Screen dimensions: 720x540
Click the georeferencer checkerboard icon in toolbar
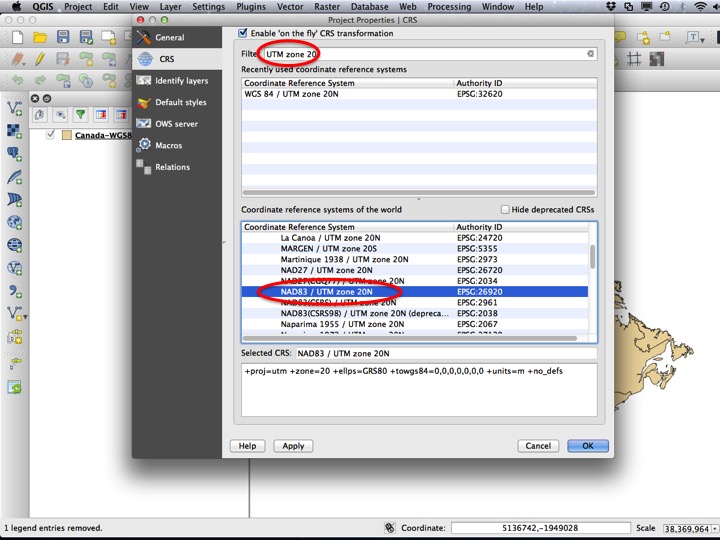point(657,59)
